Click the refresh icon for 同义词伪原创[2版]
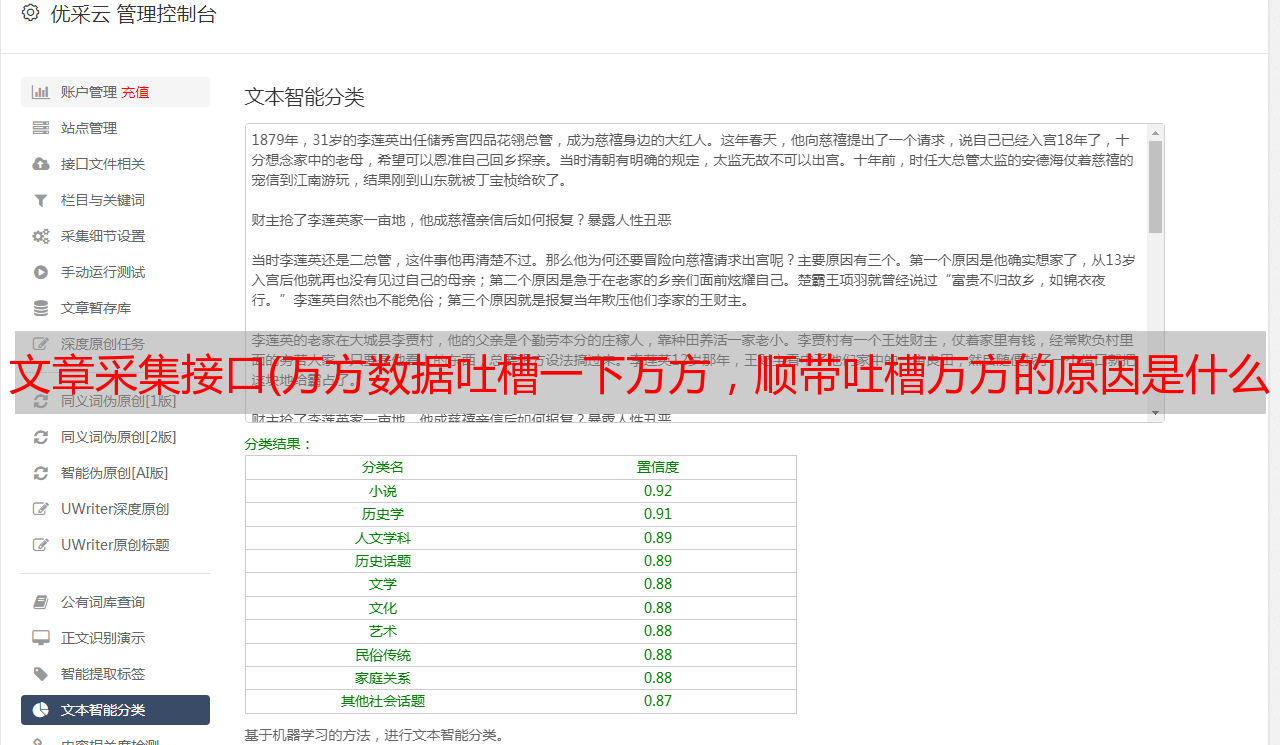Viewport: 1280px width, 745px height. pyautogui.click(x=41, y=437)
